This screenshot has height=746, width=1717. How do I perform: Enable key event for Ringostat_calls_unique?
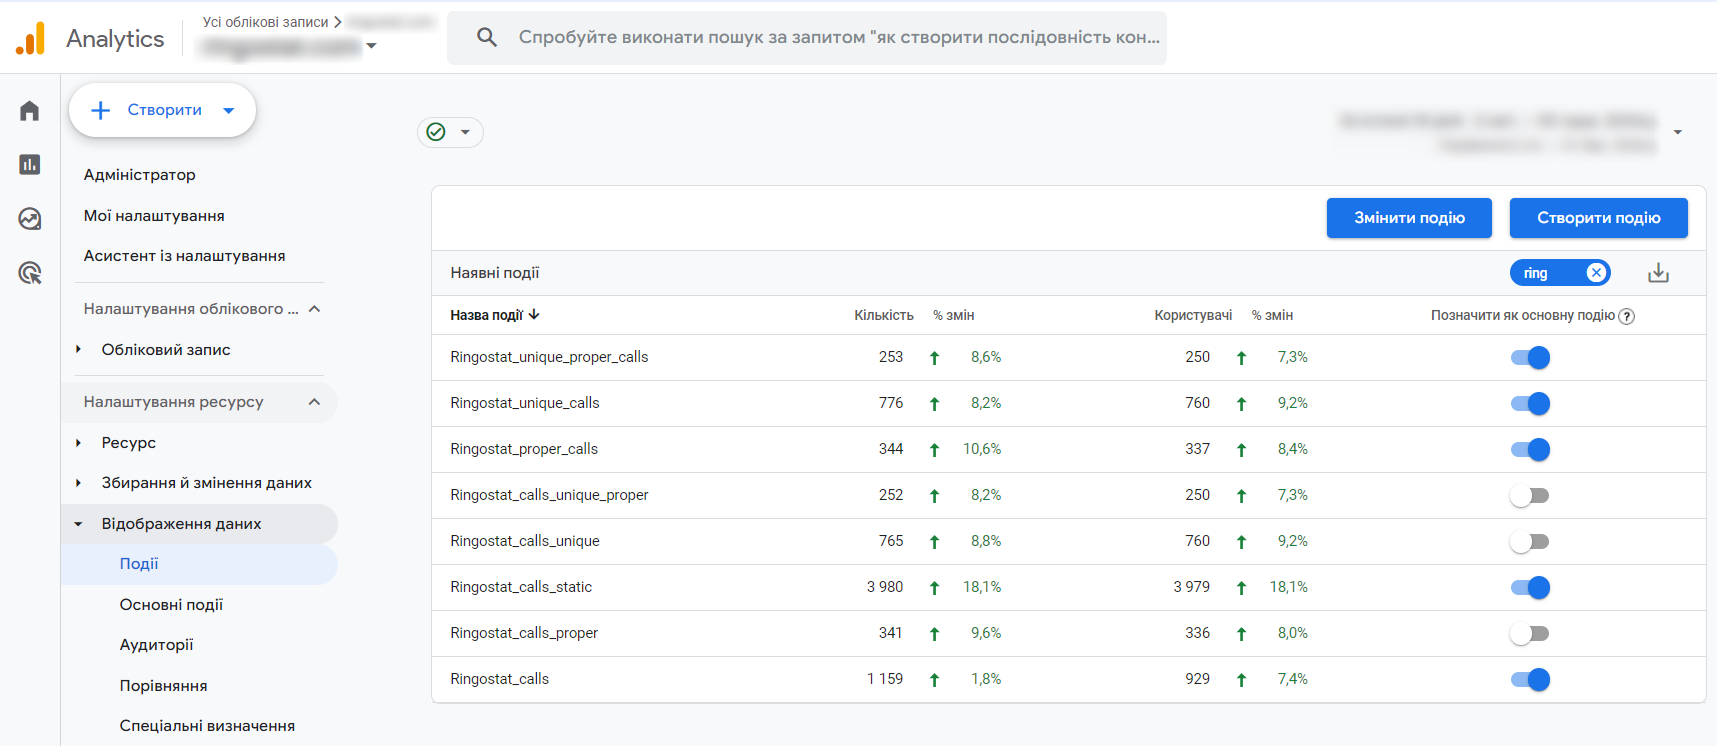coord(1529,541)
